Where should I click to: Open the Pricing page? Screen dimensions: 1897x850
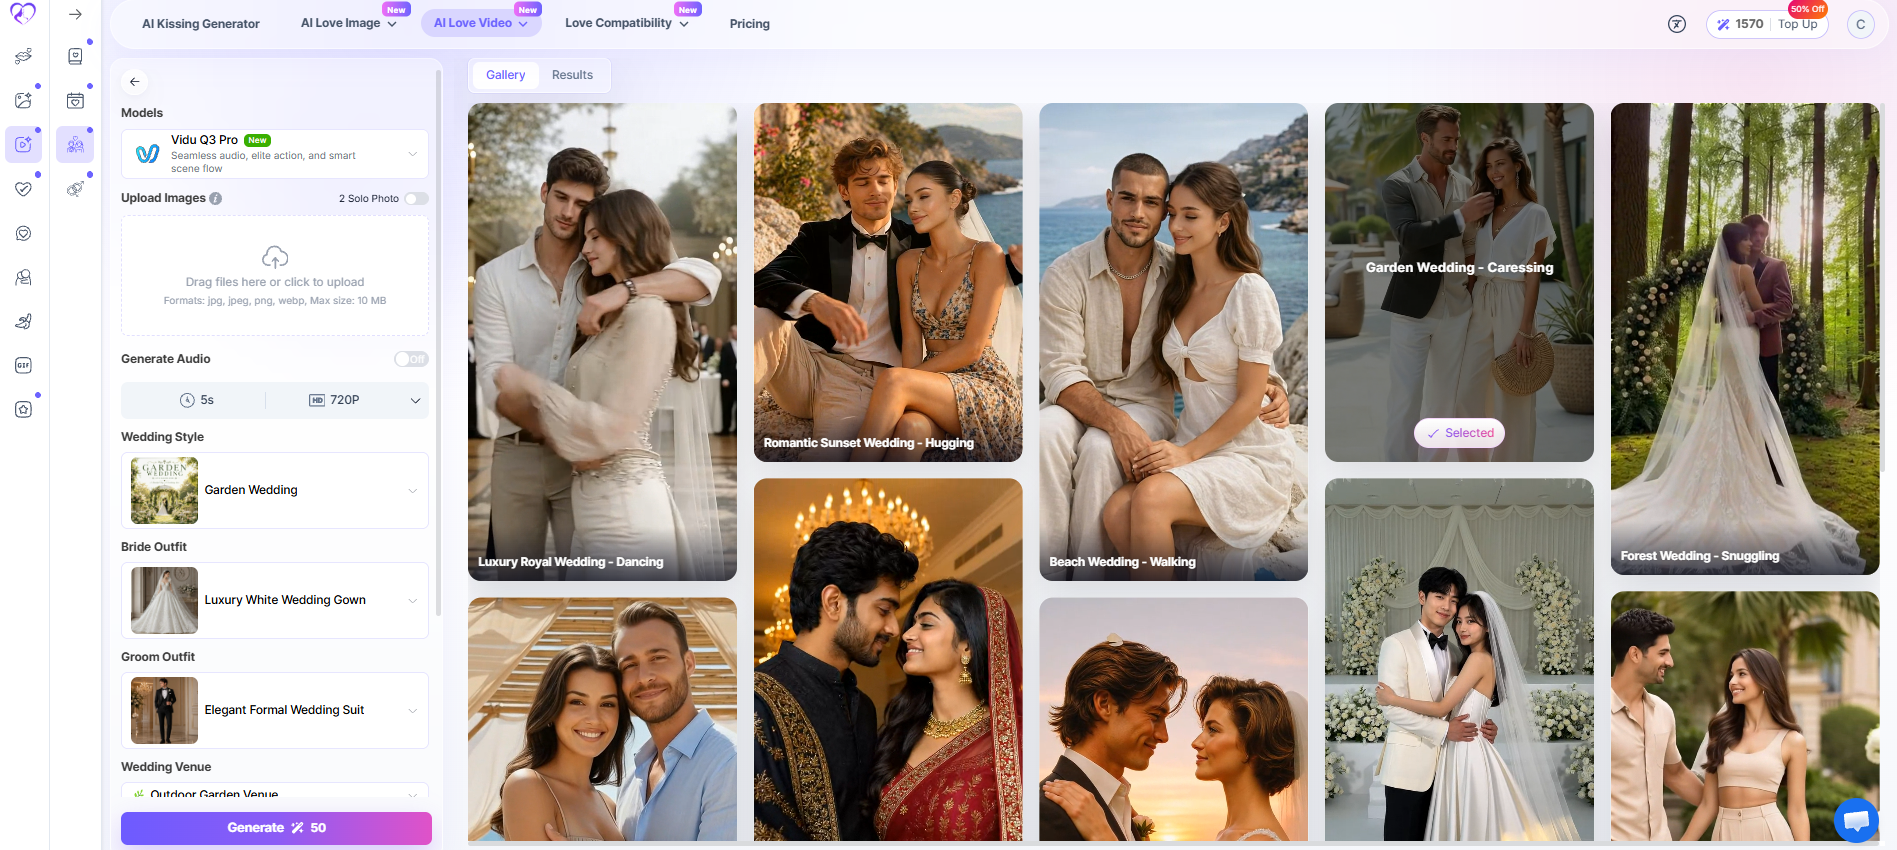pos(750,24)
